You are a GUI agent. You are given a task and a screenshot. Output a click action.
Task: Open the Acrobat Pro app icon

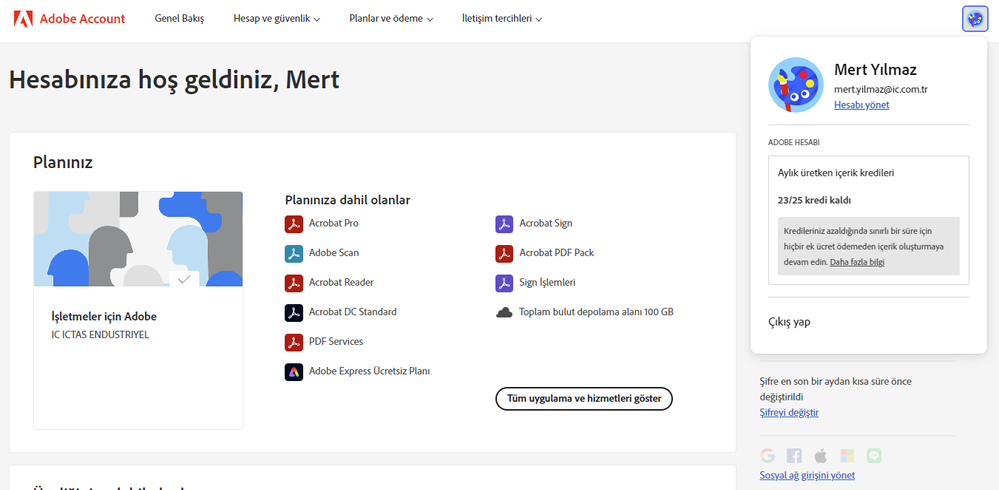coord(294,224)
